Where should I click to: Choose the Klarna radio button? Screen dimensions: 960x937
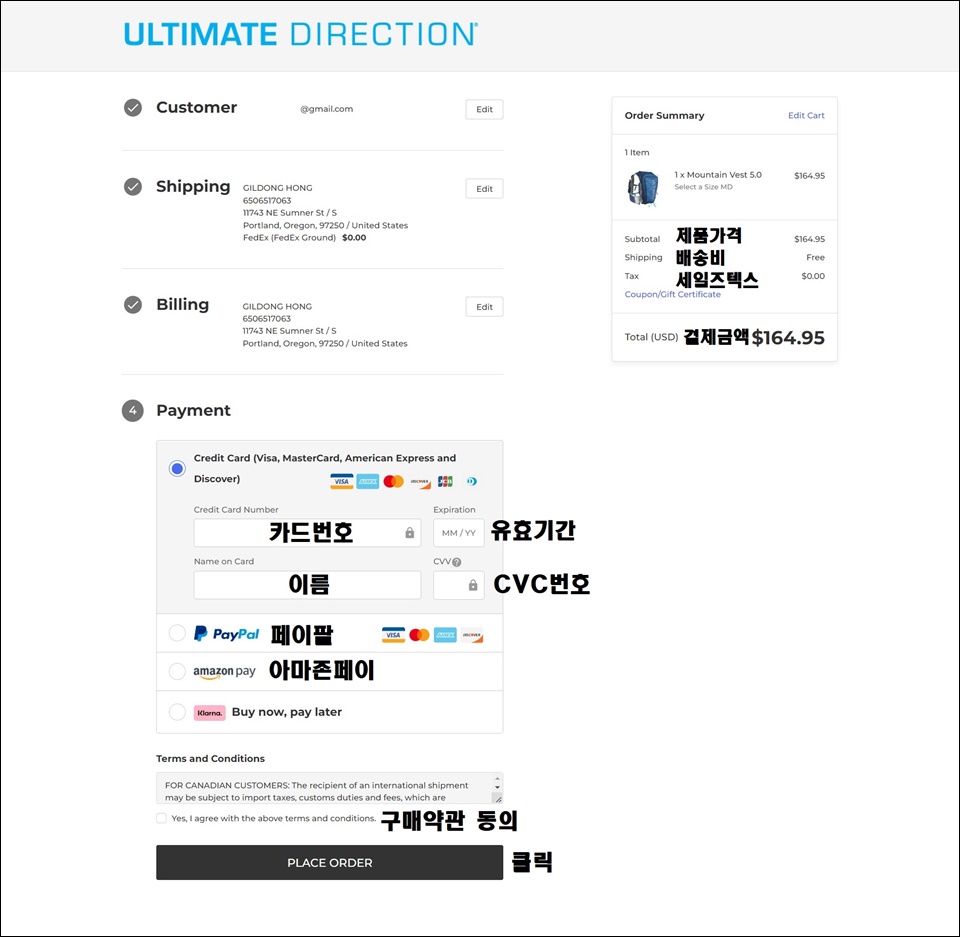point(177,712)
